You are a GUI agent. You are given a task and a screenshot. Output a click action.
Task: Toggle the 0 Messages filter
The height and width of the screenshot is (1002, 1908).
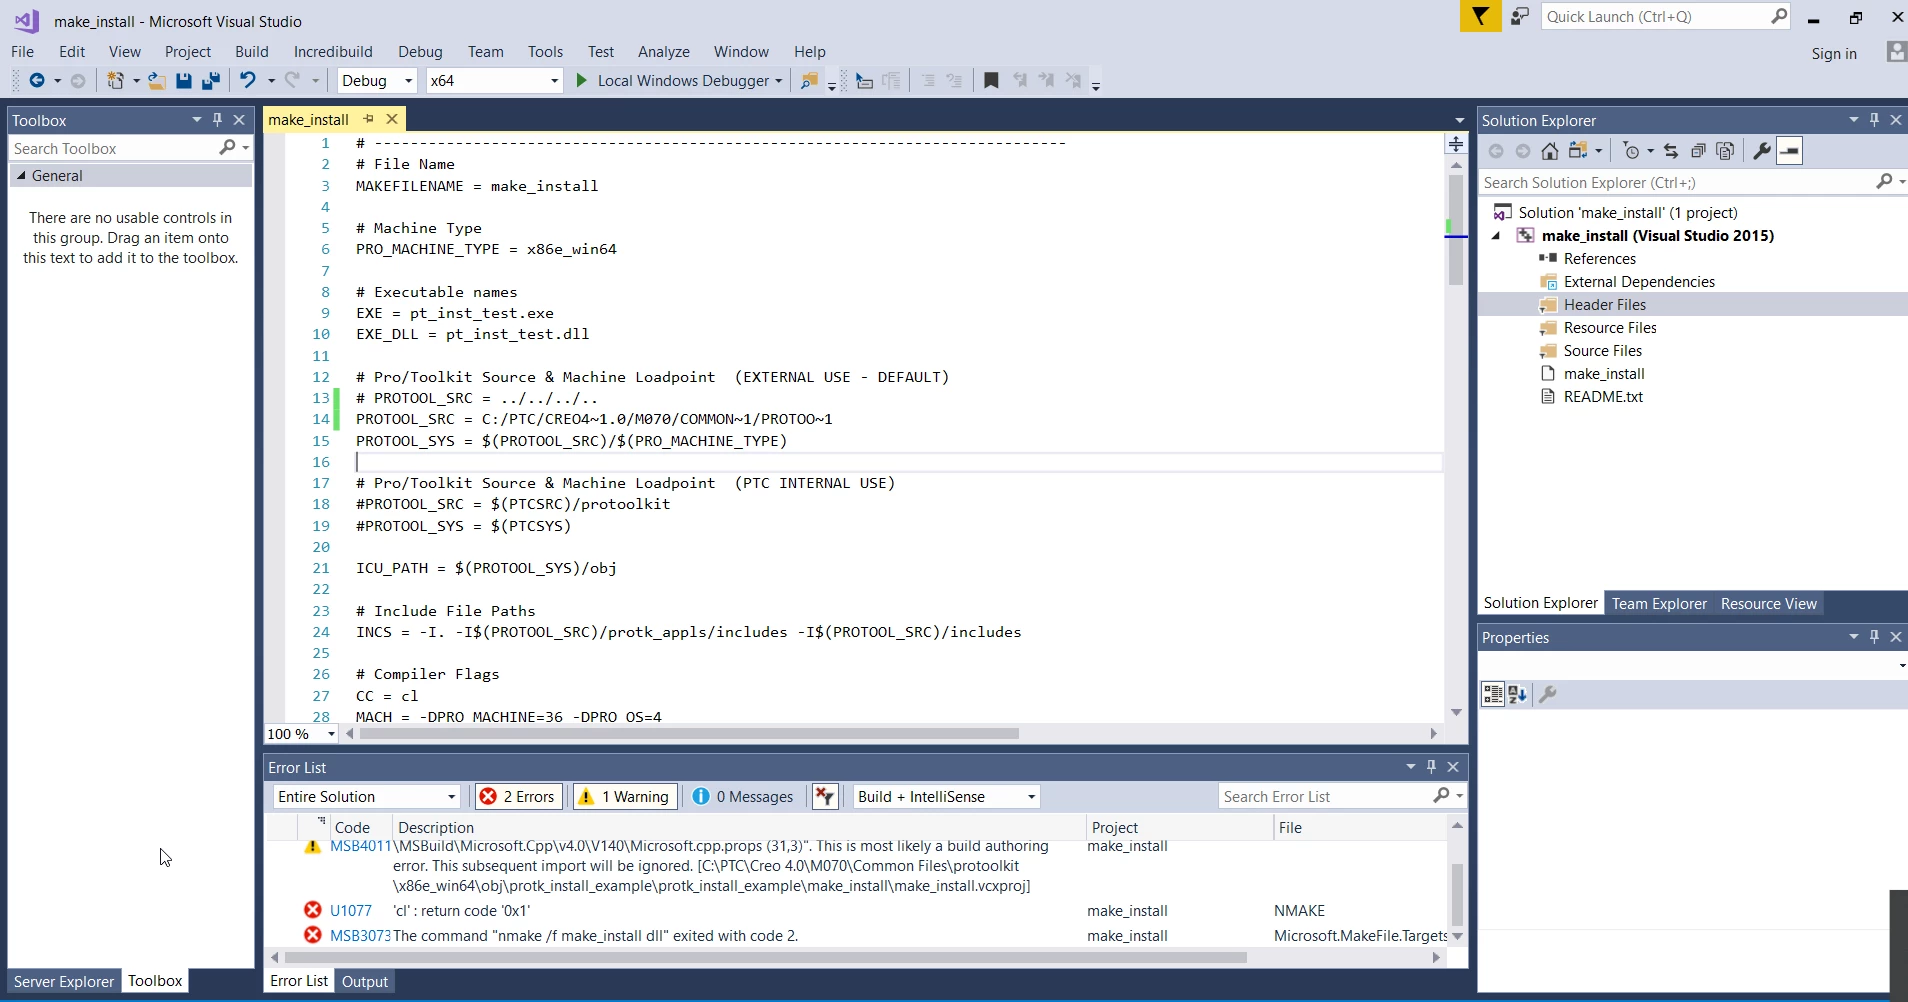[x=742, y=797]
